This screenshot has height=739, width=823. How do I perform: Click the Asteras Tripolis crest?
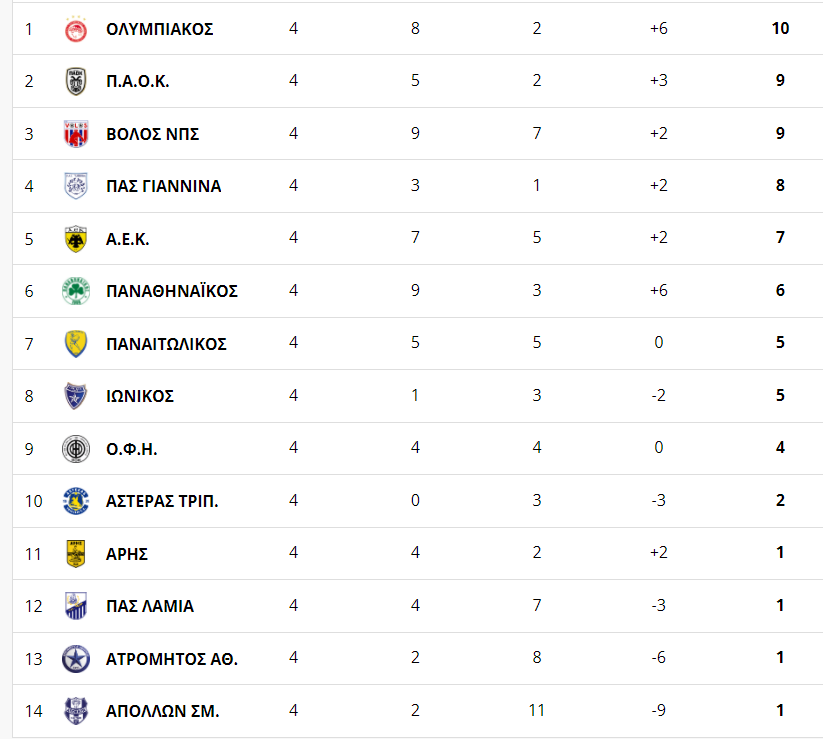(x=76, y=501)
